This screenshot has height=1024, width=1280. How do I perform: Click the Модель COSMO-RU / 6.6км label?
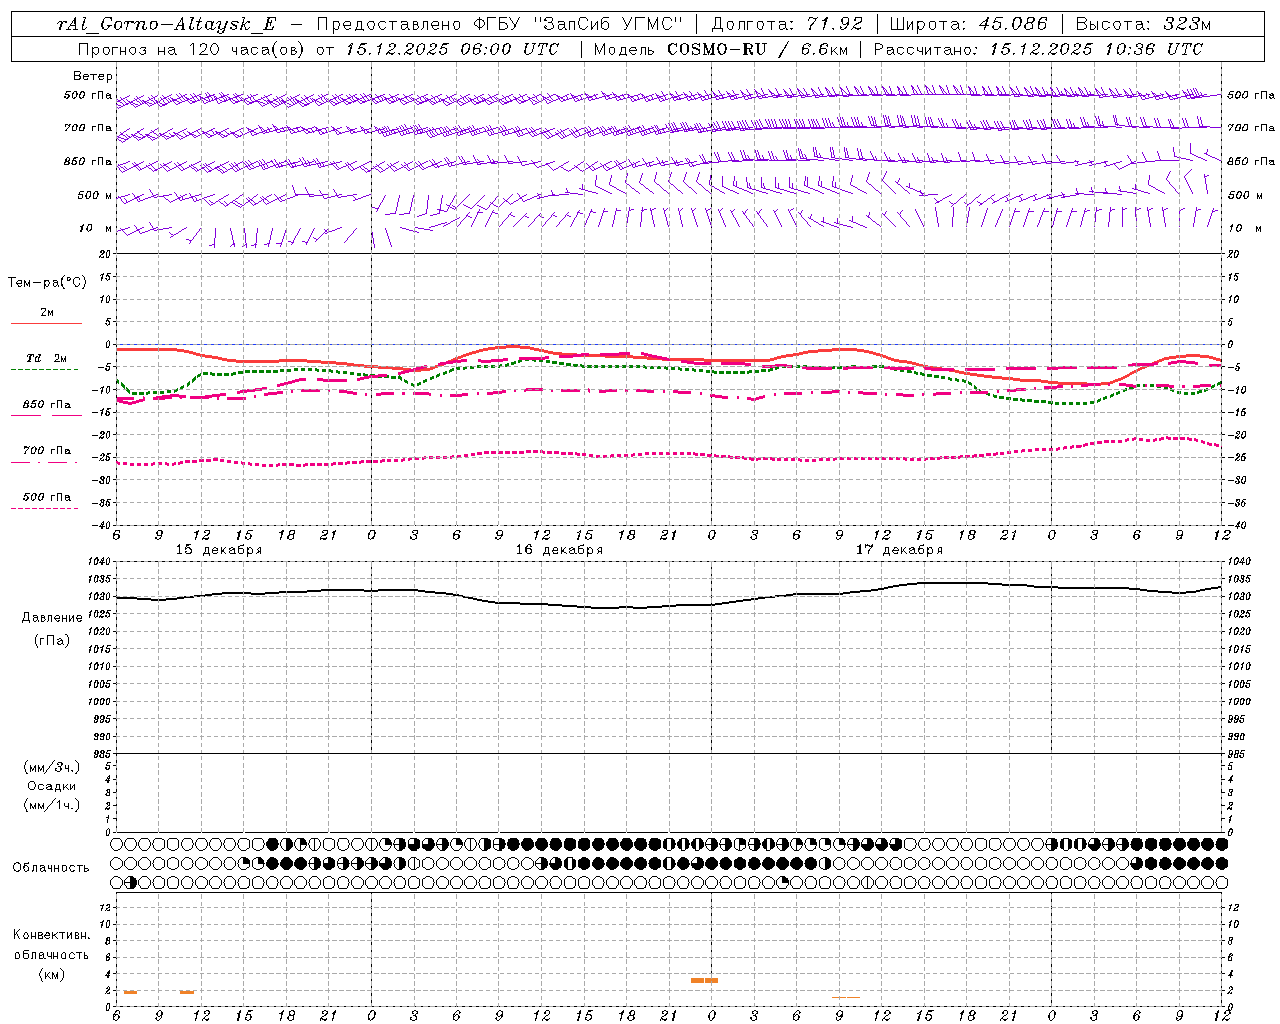[x=720, y=49]
